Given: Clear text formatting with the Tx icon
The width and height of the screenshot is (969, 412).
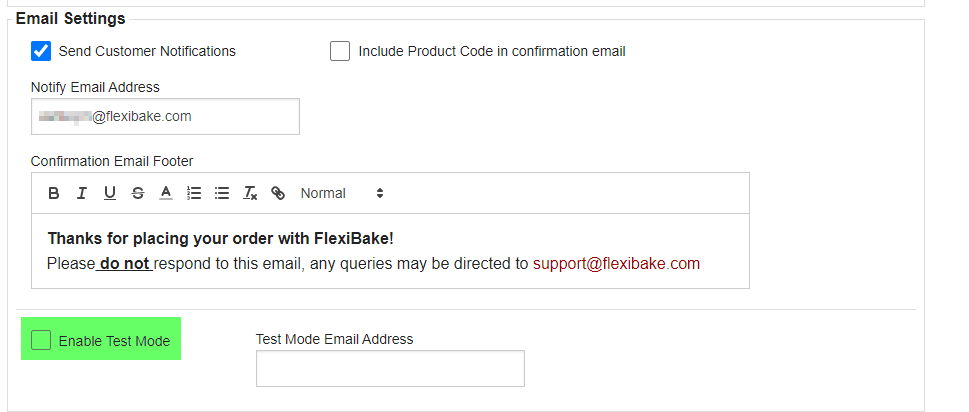Looking at the screenshot, I should [x=250, y=193].
